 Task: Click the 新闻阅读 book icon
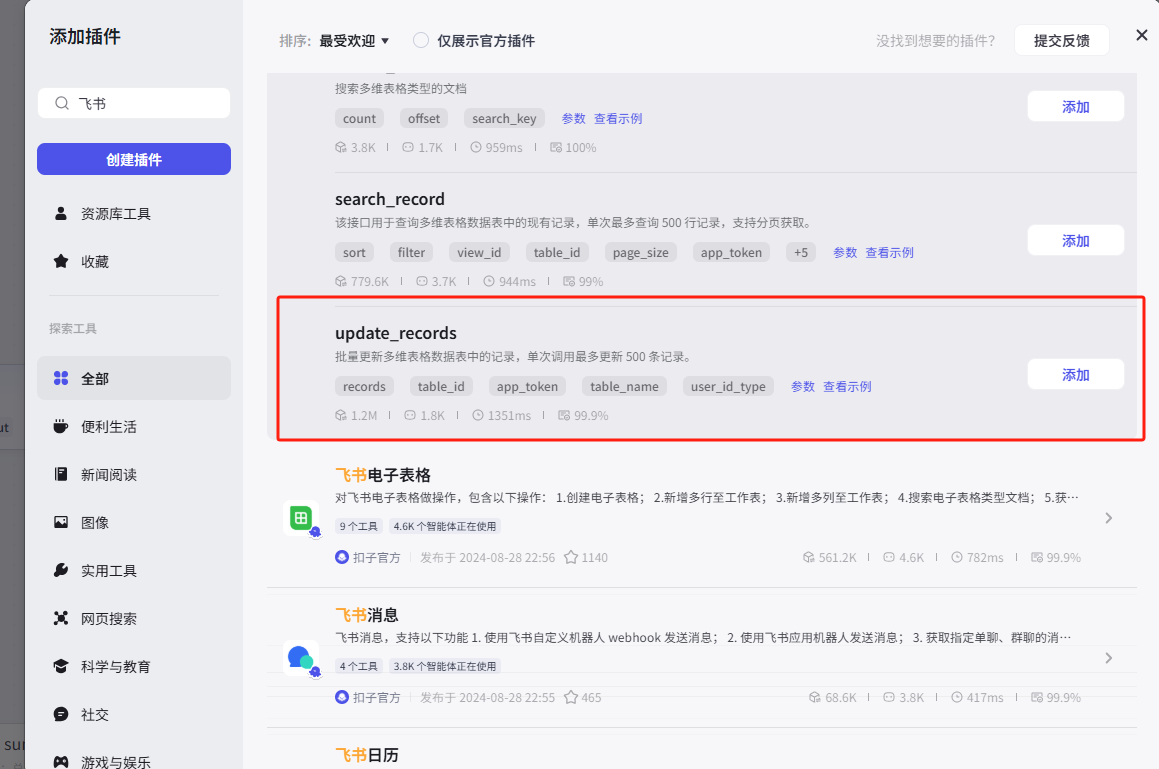[61, 474]
